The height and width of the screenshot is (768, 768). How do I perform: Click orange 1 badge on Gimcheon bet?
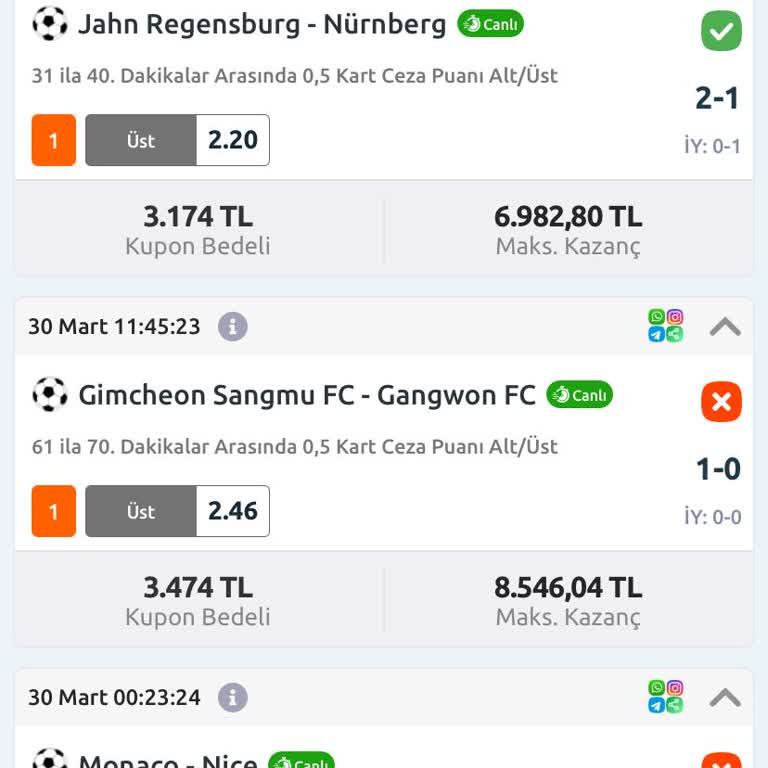click(x=54, y=511)
